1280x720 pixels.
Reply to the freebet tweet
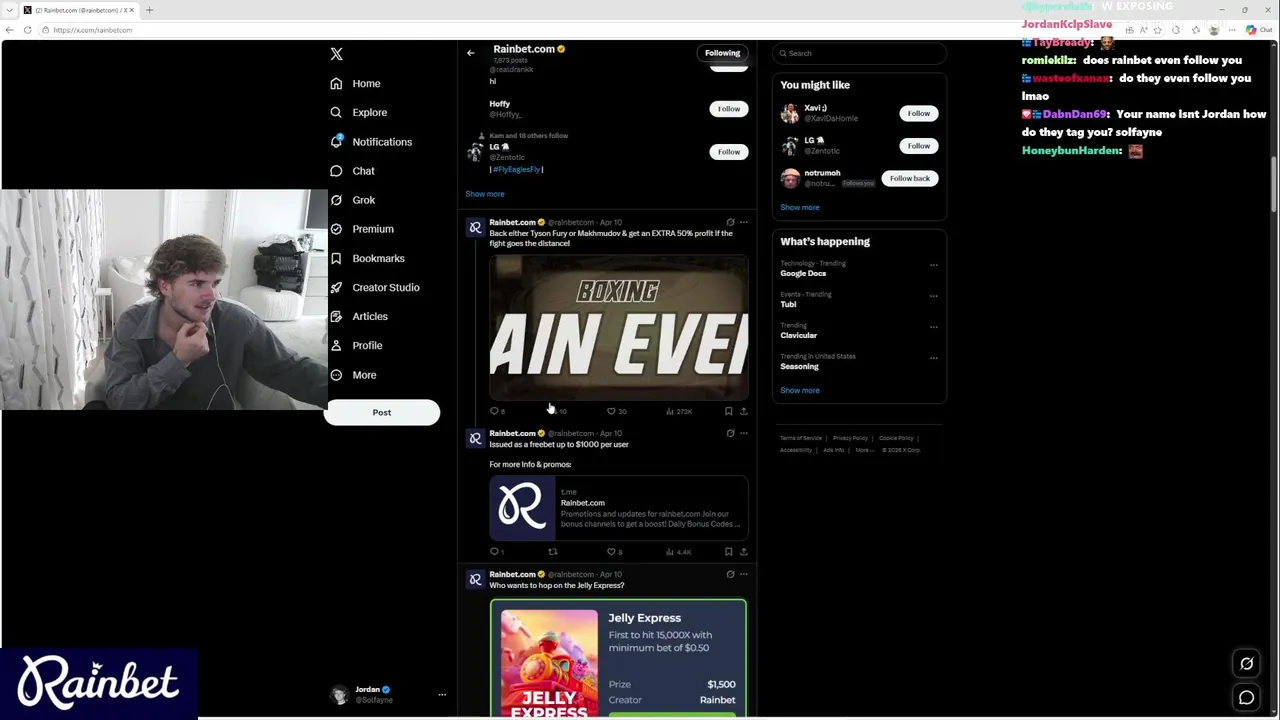pos(494,552)
